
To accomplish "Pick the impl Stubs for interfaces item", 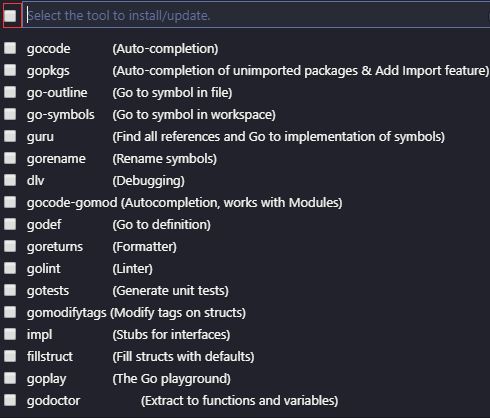I will point(245,335).
